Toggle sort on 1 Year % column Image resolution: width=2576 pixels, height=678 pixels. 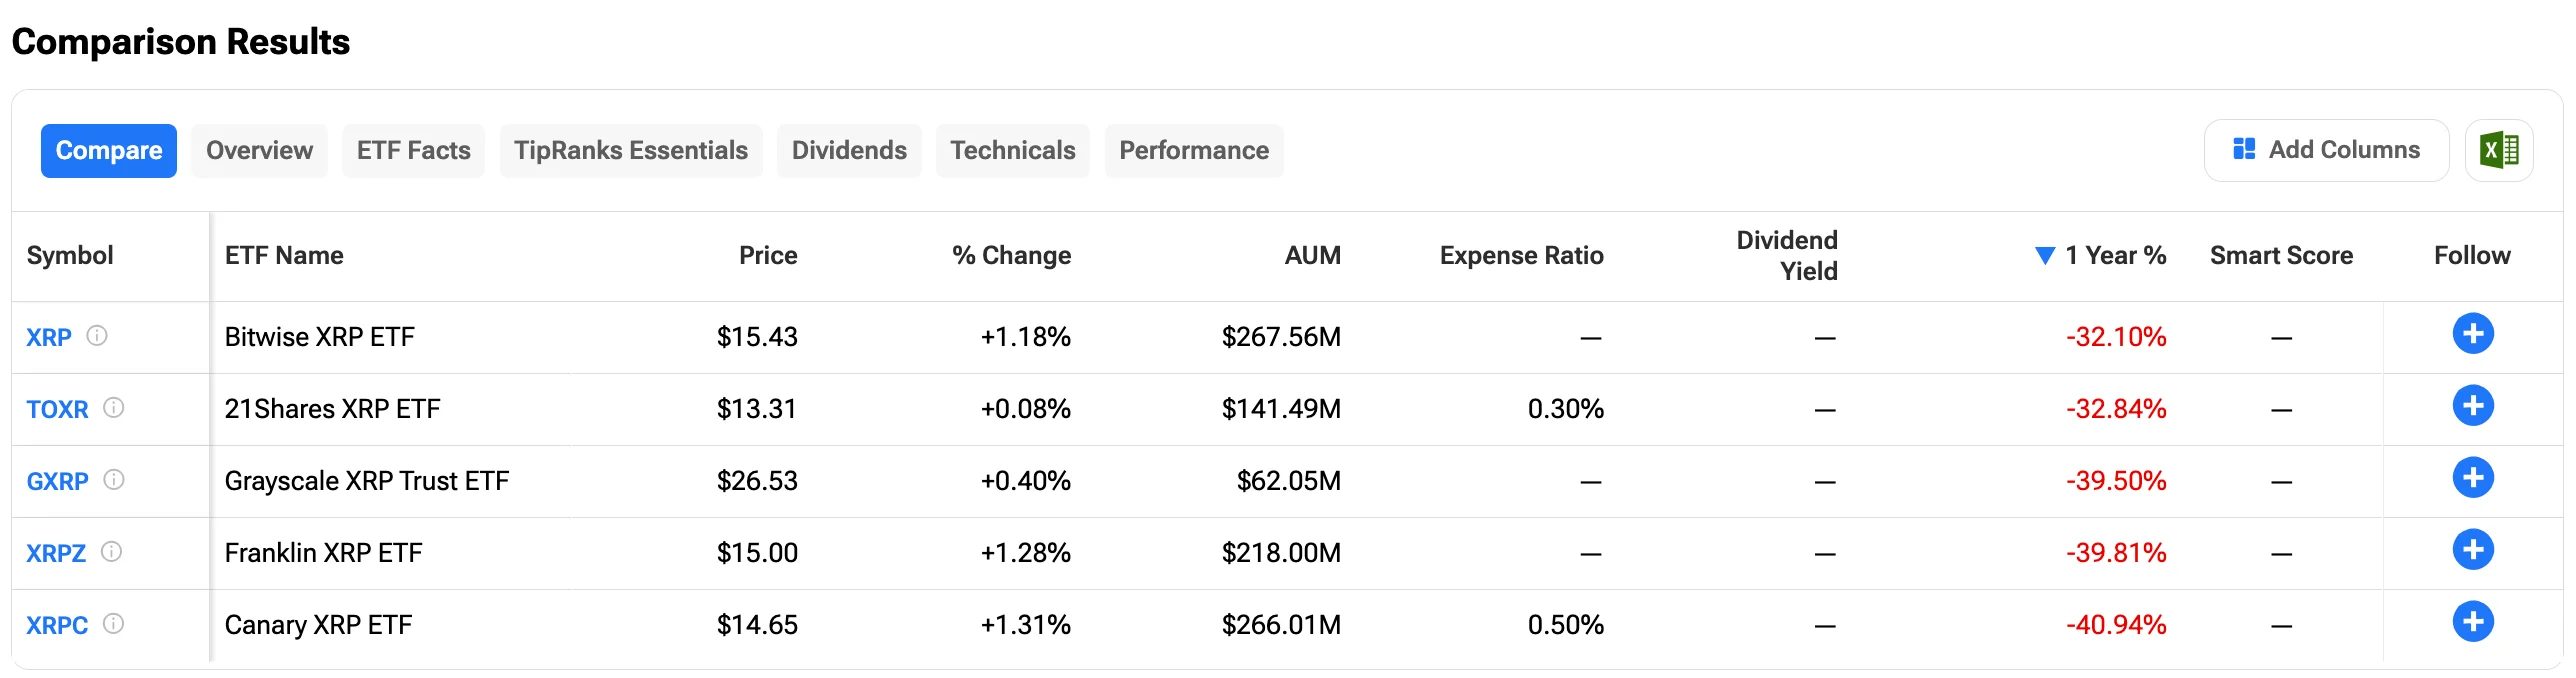[2114, 256]
